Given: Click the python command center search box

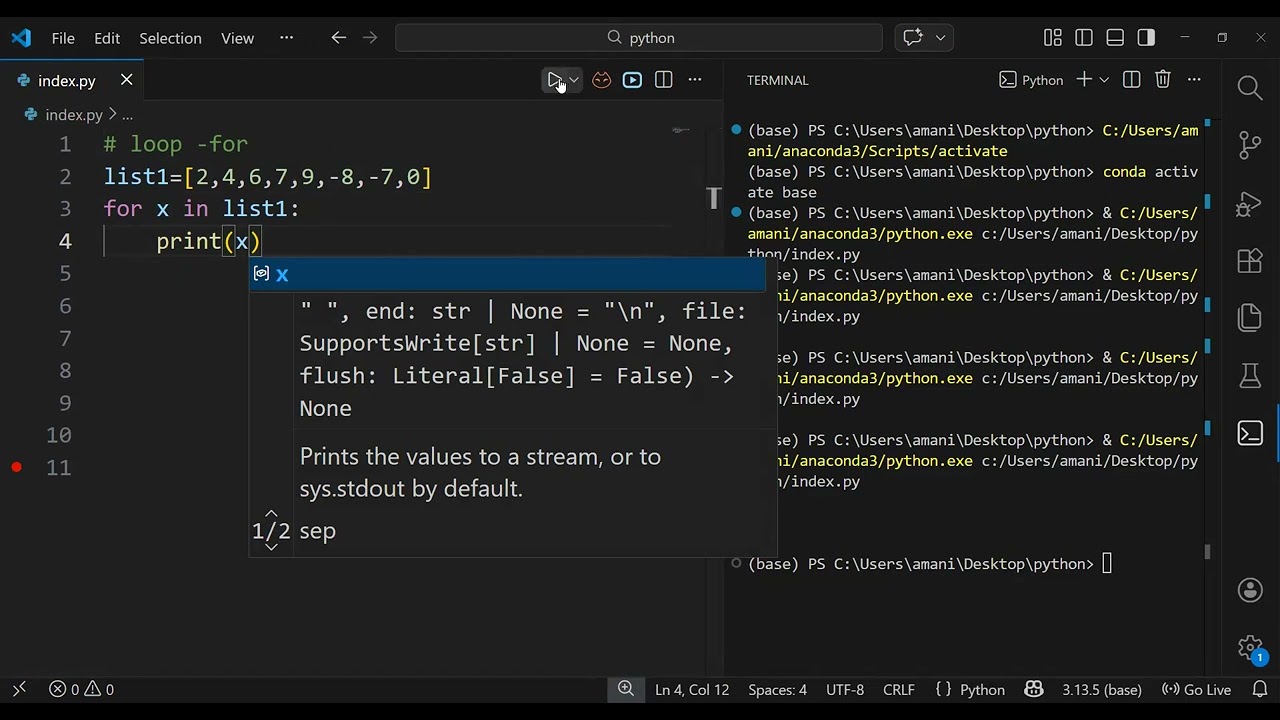Looking at the screenshot, I should coord(639,38).
